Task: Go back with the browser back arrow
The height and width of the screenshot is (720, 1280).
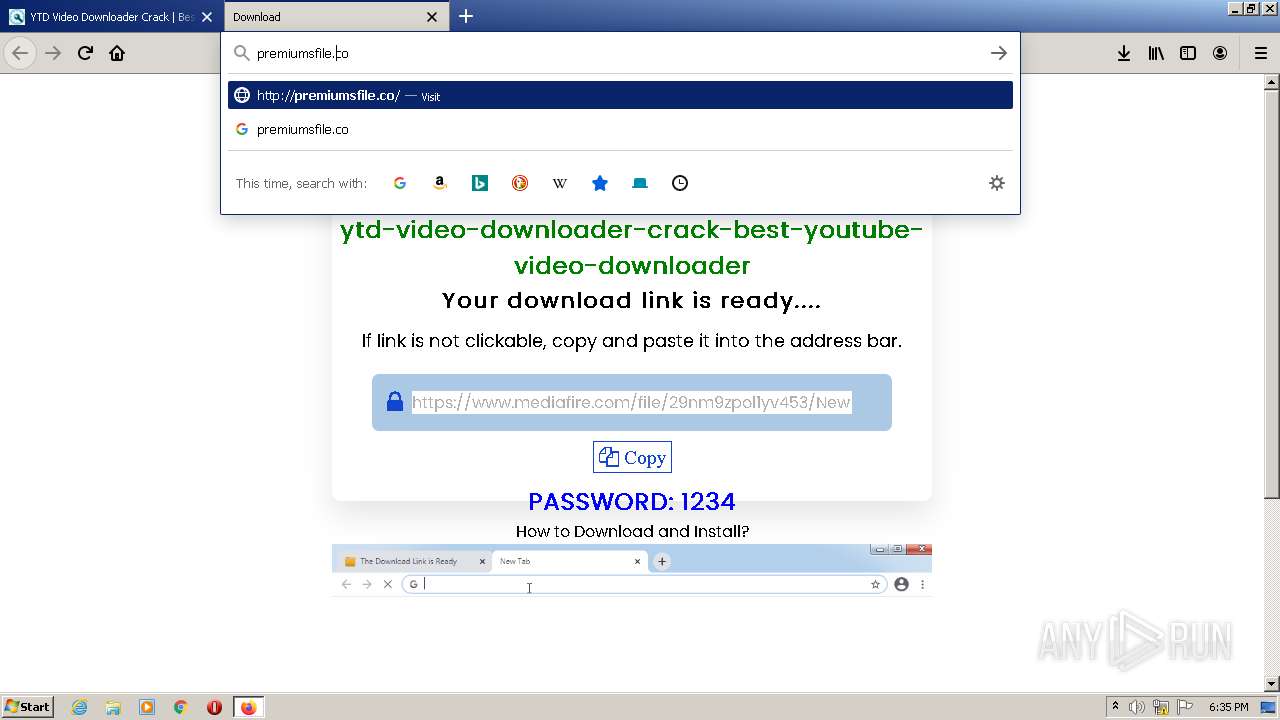Action: (x=20, y=53)
